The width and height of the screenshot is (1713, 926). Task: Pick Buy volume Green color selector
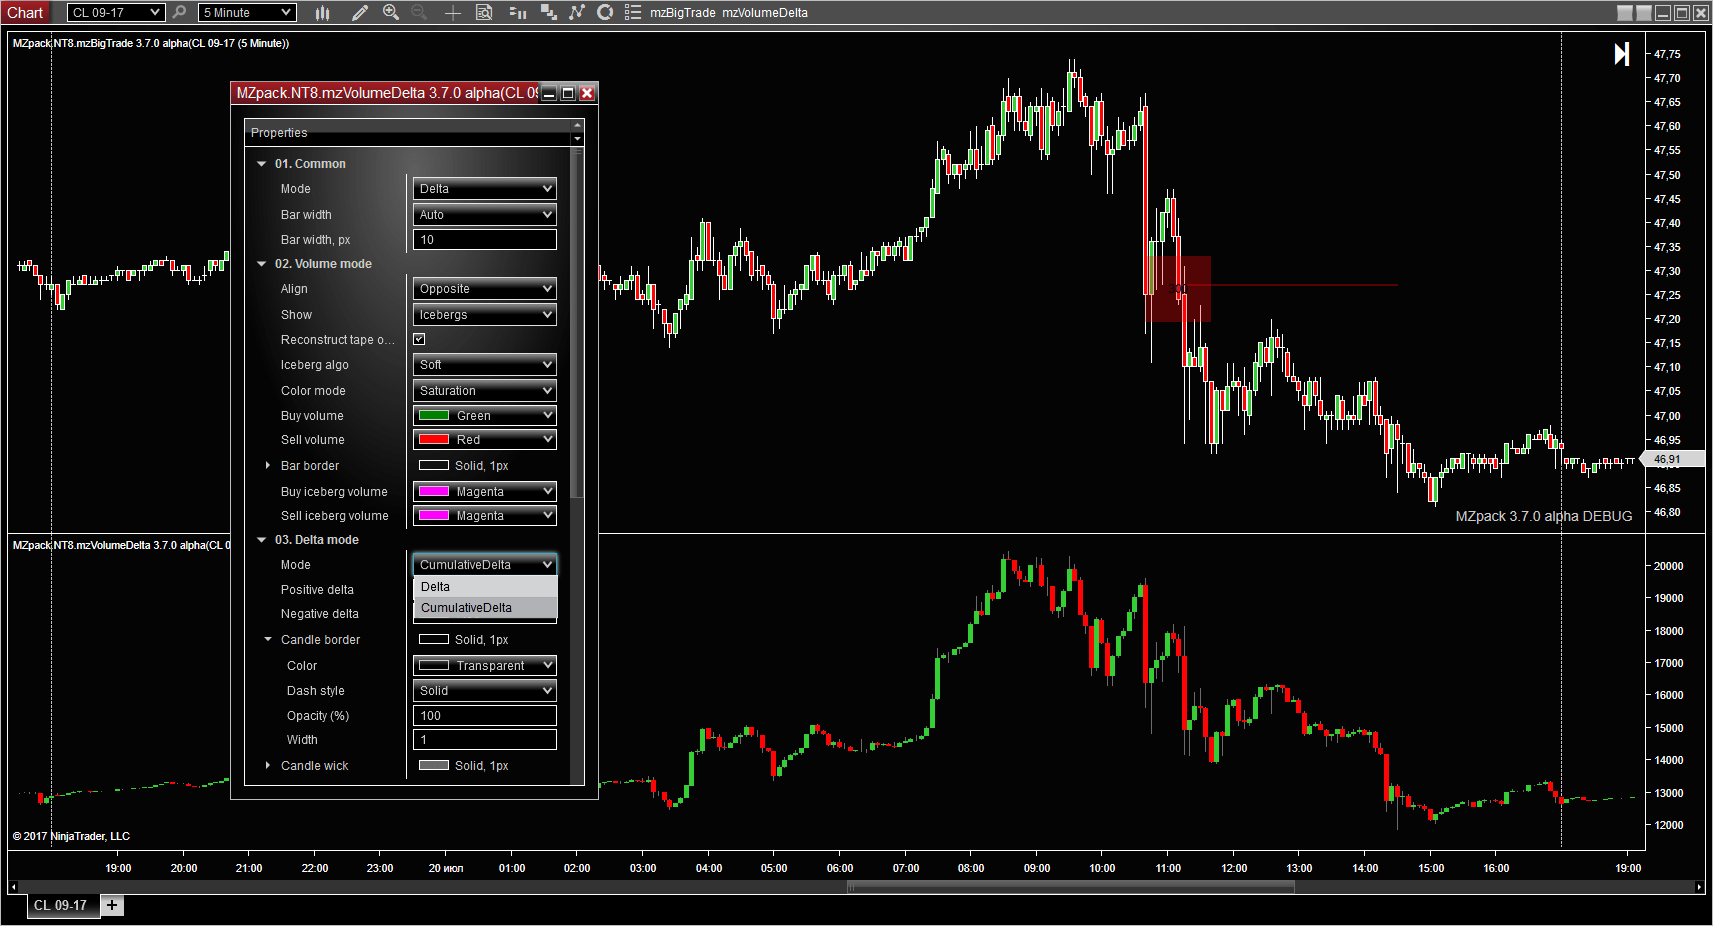(485, 415)
